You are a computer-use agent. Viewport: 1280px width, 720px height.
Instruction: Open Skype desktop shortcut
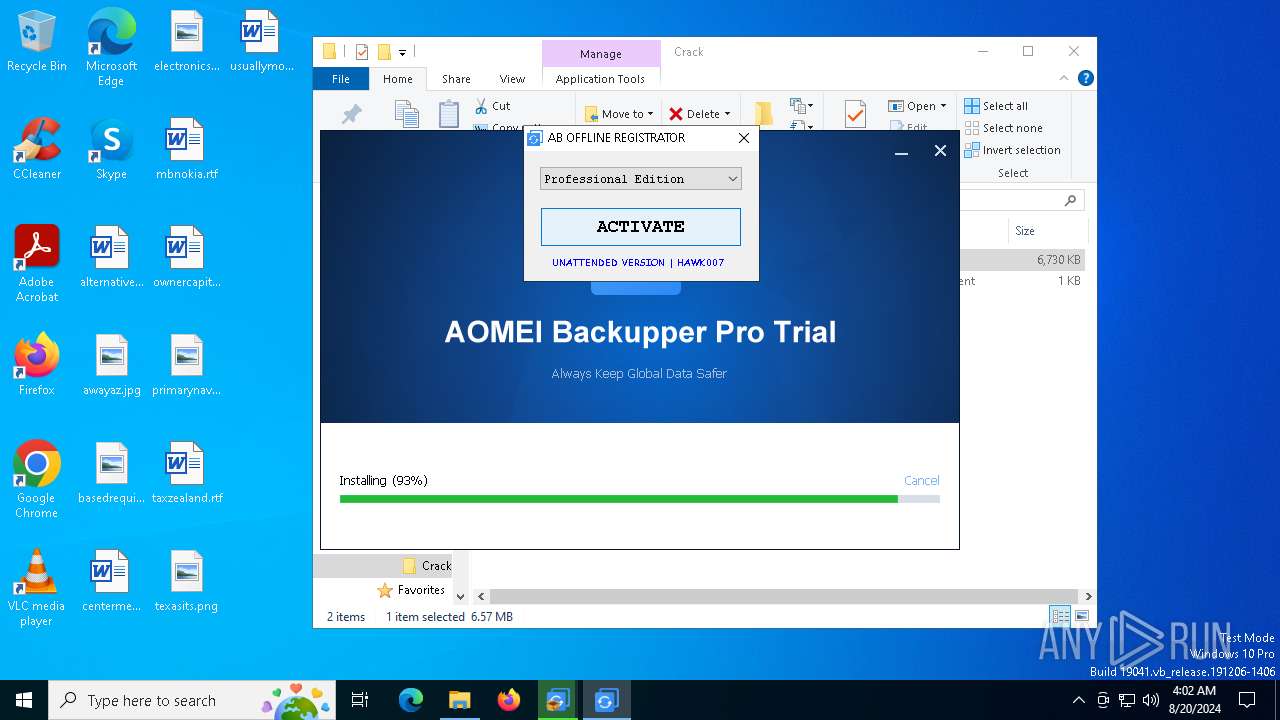[111, 149]
